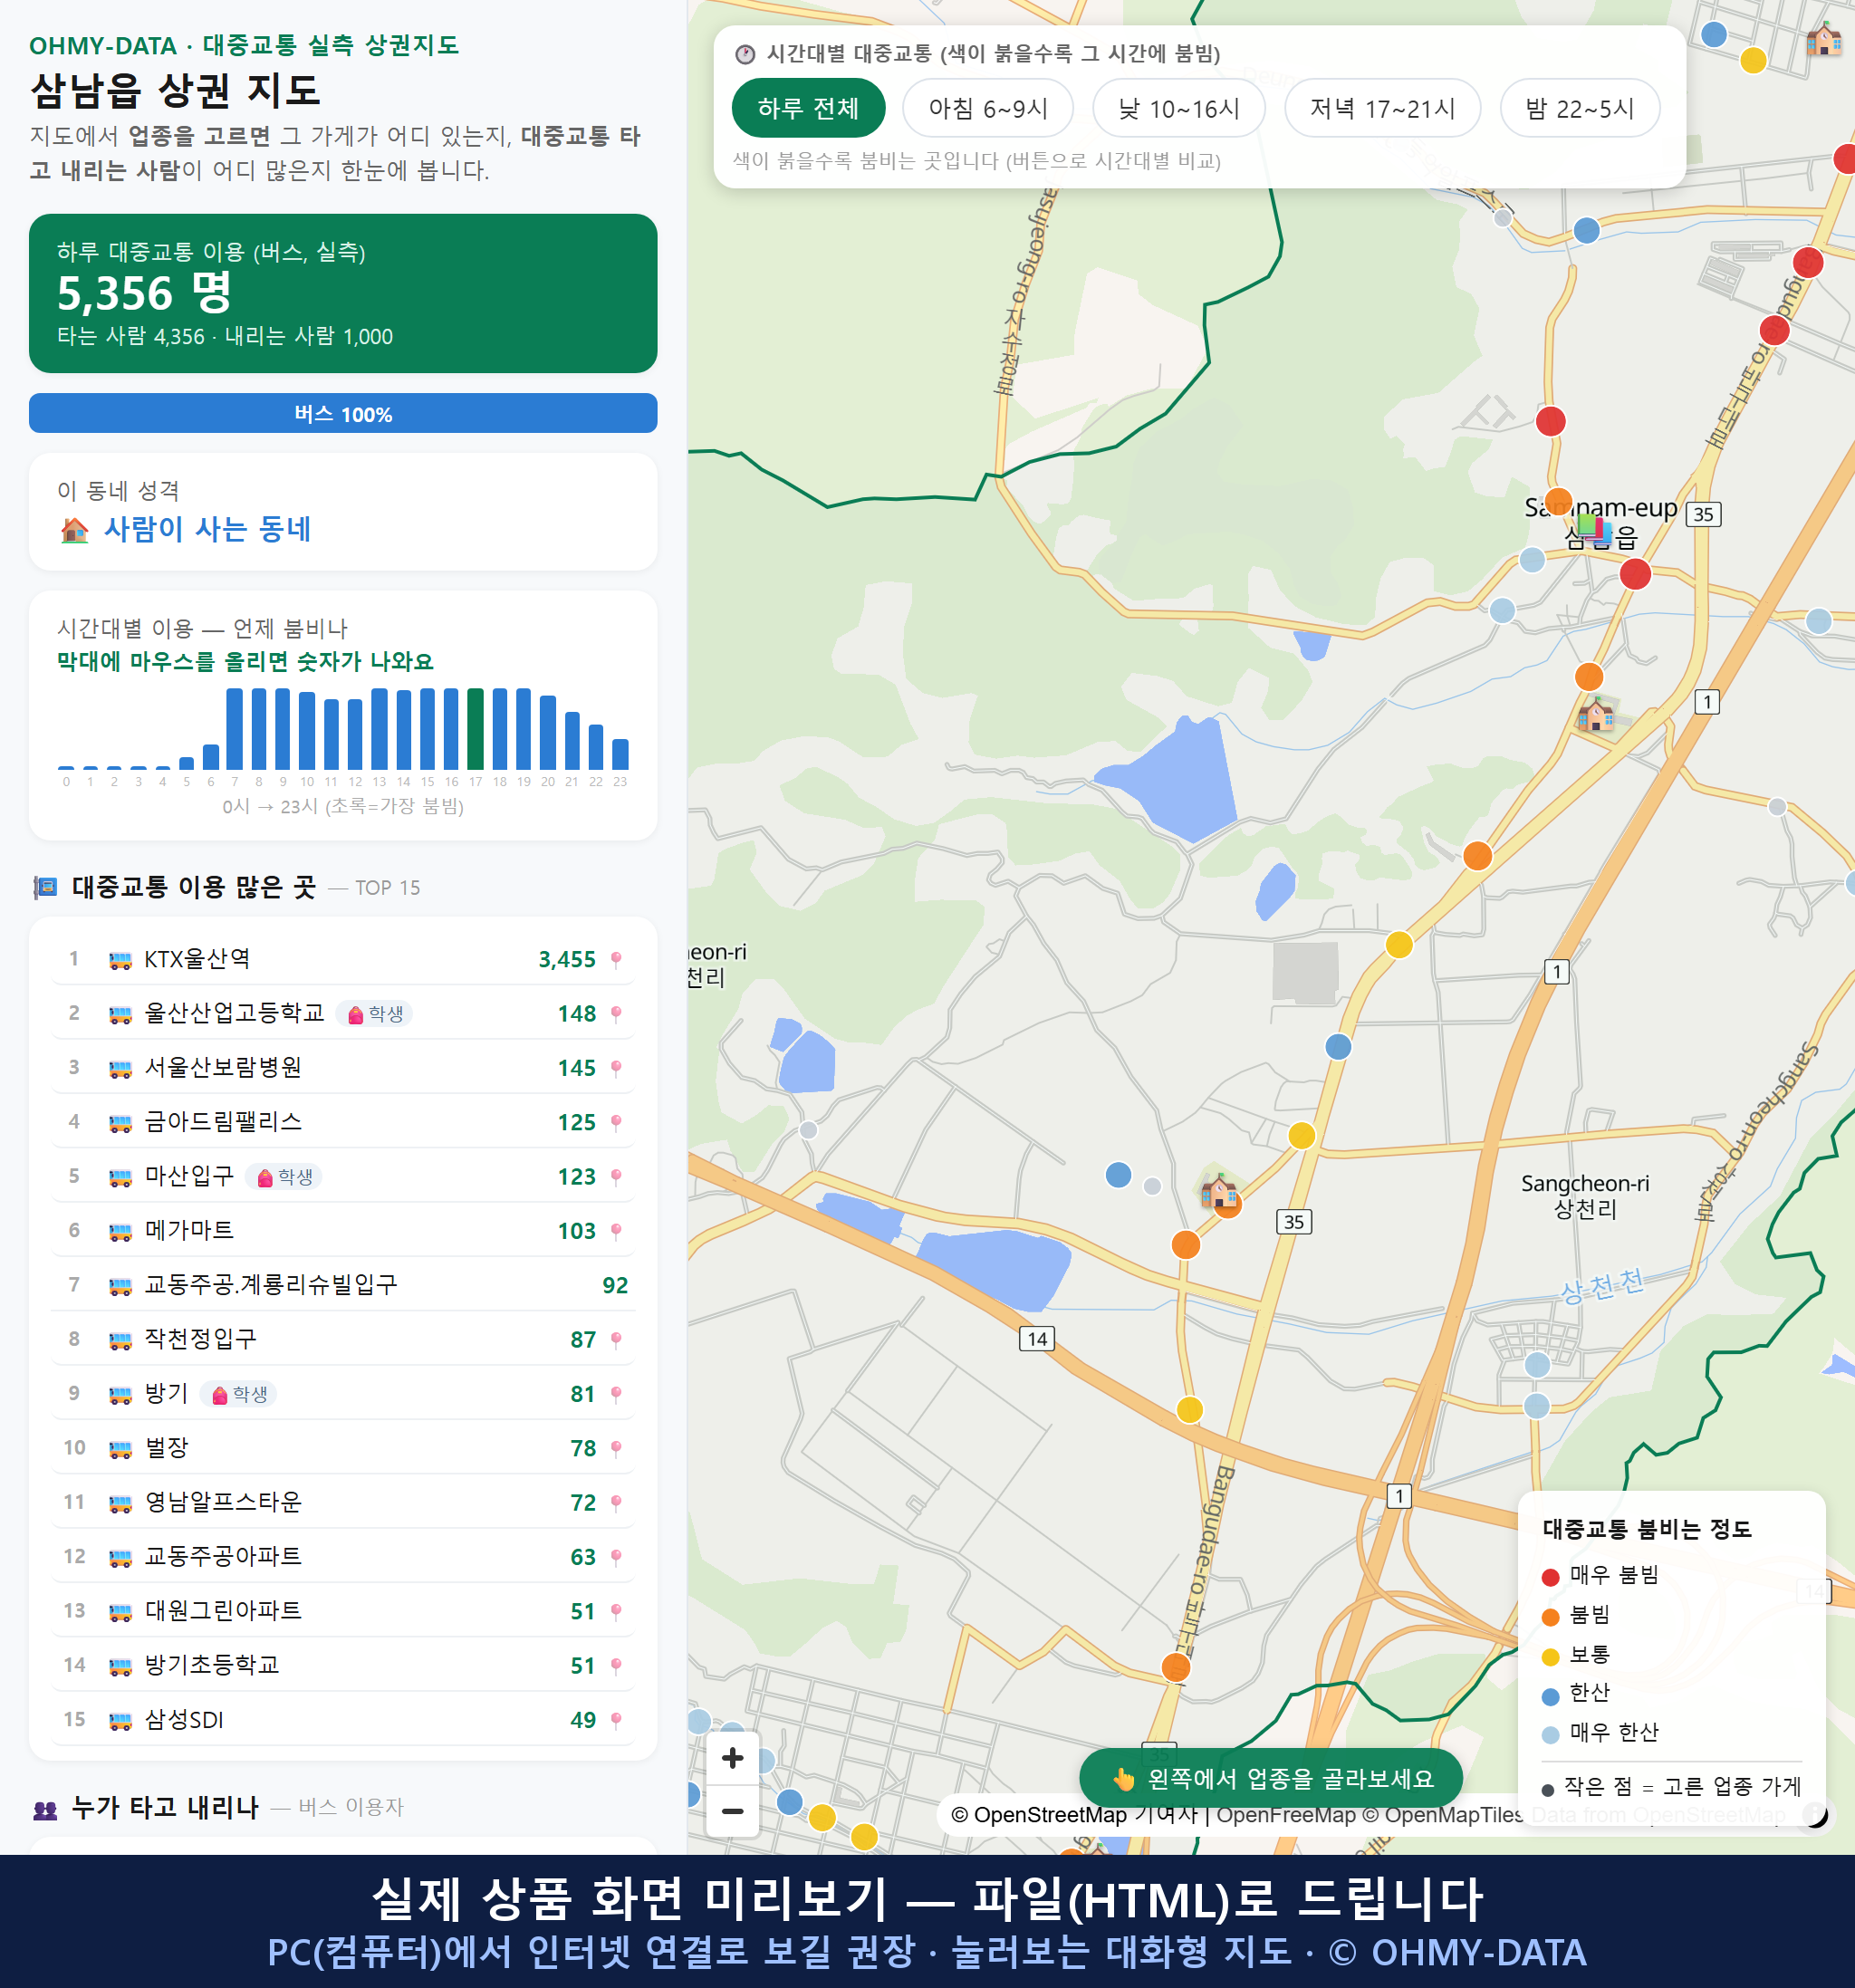The image size is (1855, 1988).
Task: Click the pin icon for 울산산업고등학교
Action: point(616,1014)
